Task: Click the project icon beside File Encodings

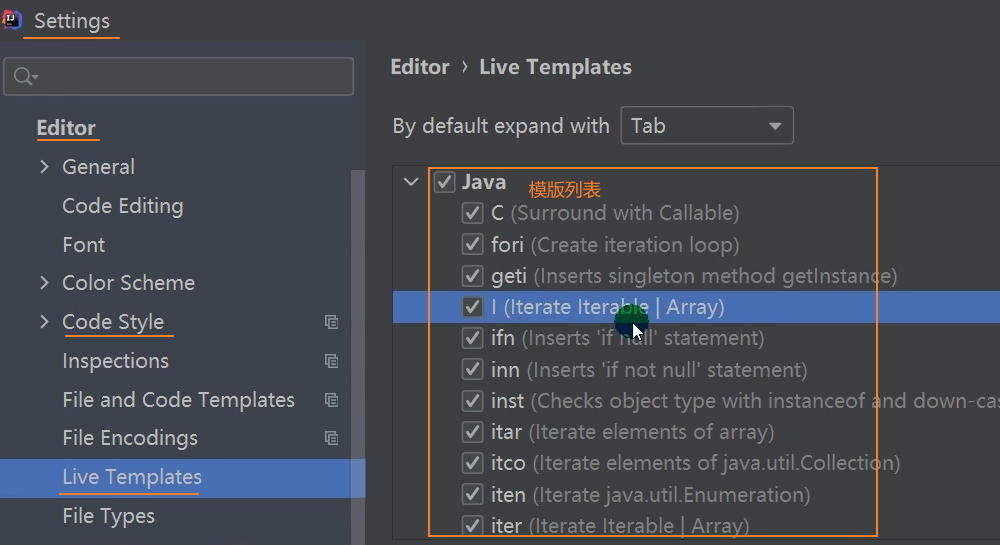Action: [x=331, y=438]
